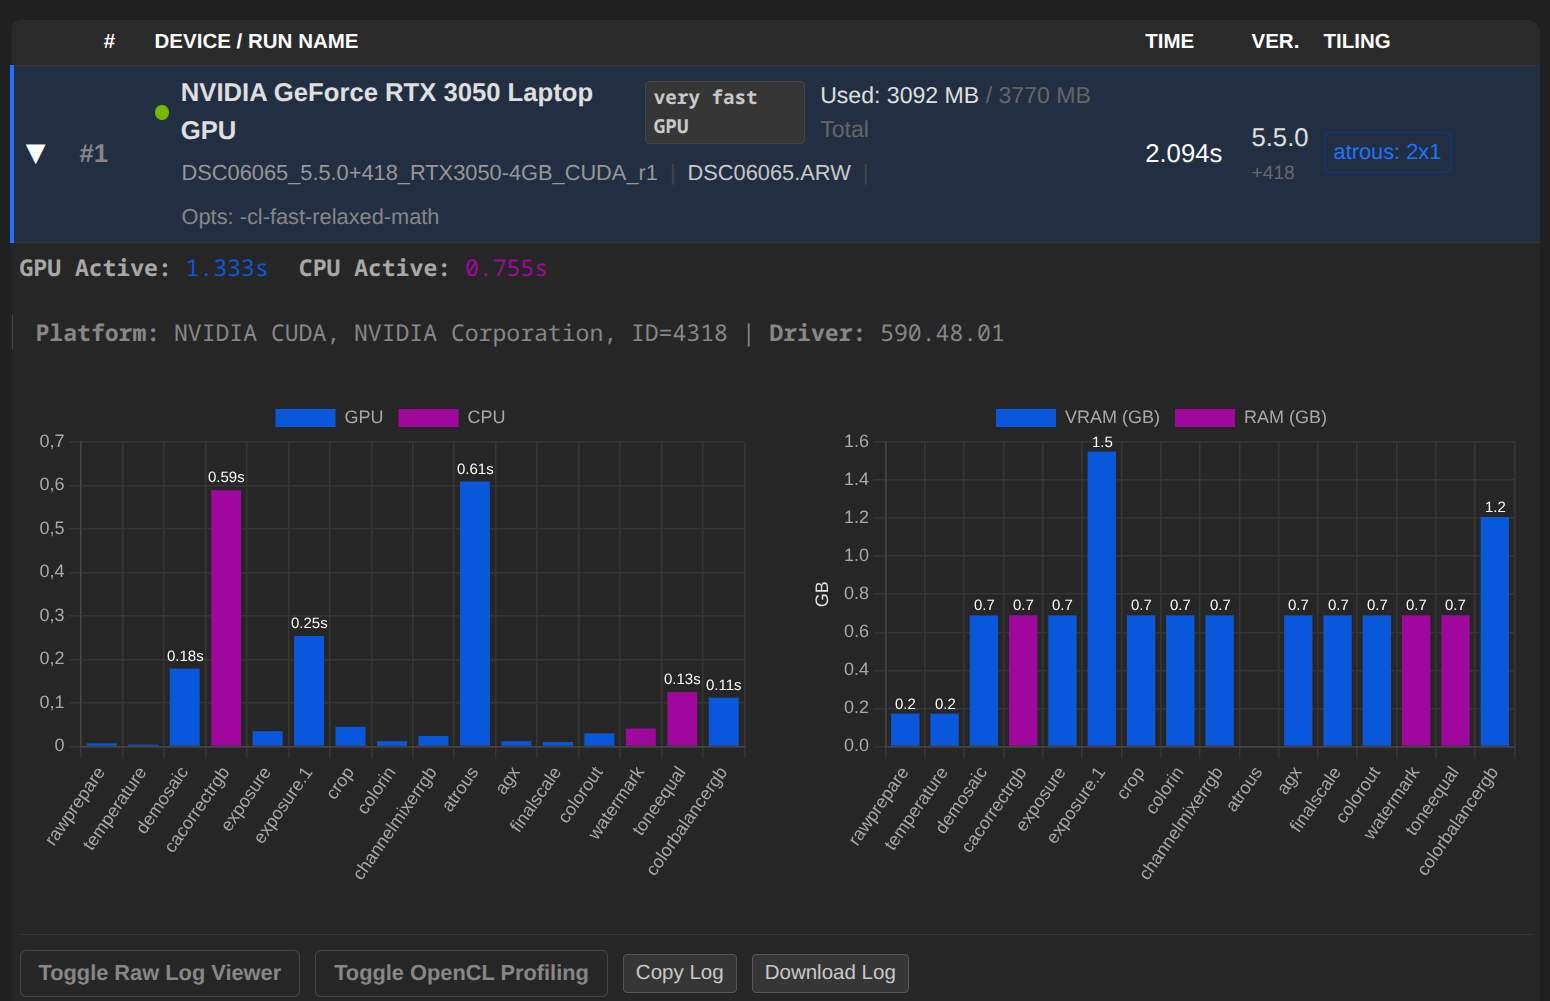Click the exposure.1 1.5 GB VRAM bar
The image size is (1550, 1001).
coord(1101,598)
